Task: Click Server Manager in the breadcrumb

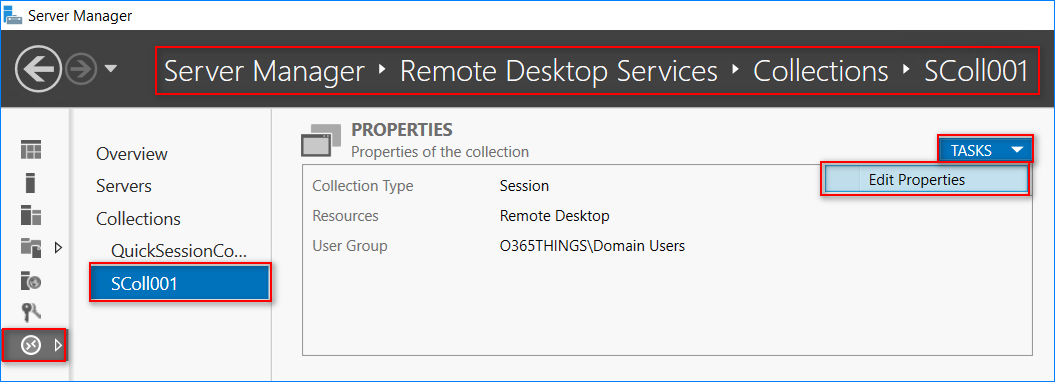Action: 264,71
